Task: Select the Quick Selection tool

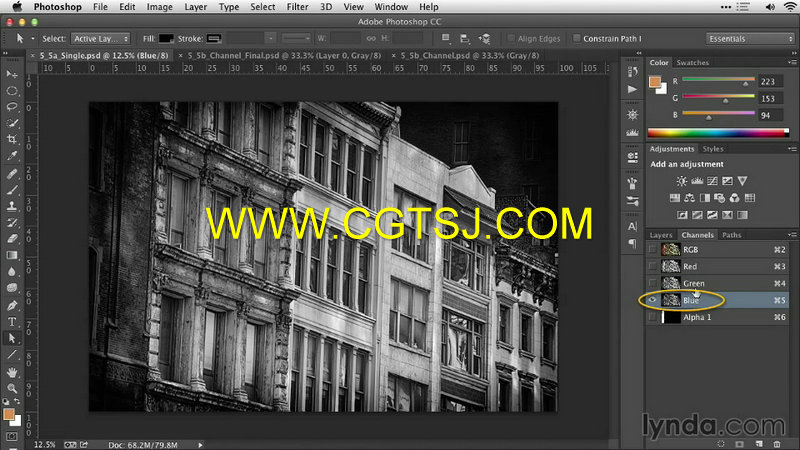Action: 12,123
